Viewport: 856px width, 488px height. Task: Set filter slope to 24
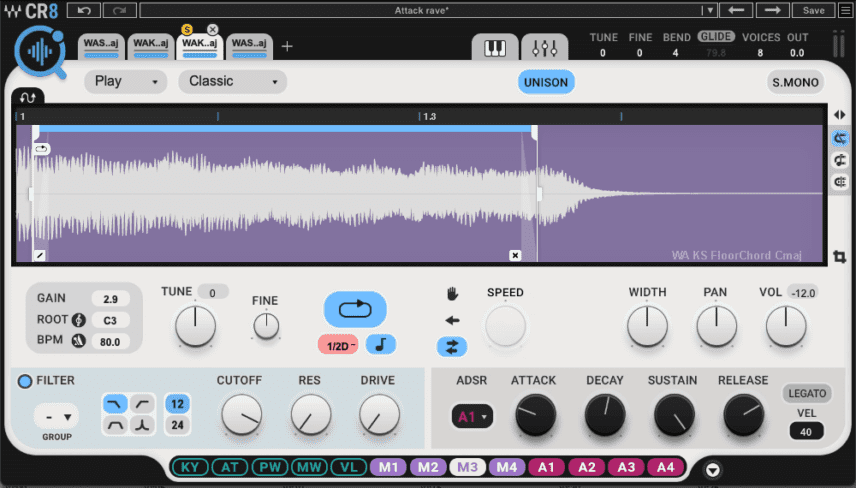click(177, 425)
